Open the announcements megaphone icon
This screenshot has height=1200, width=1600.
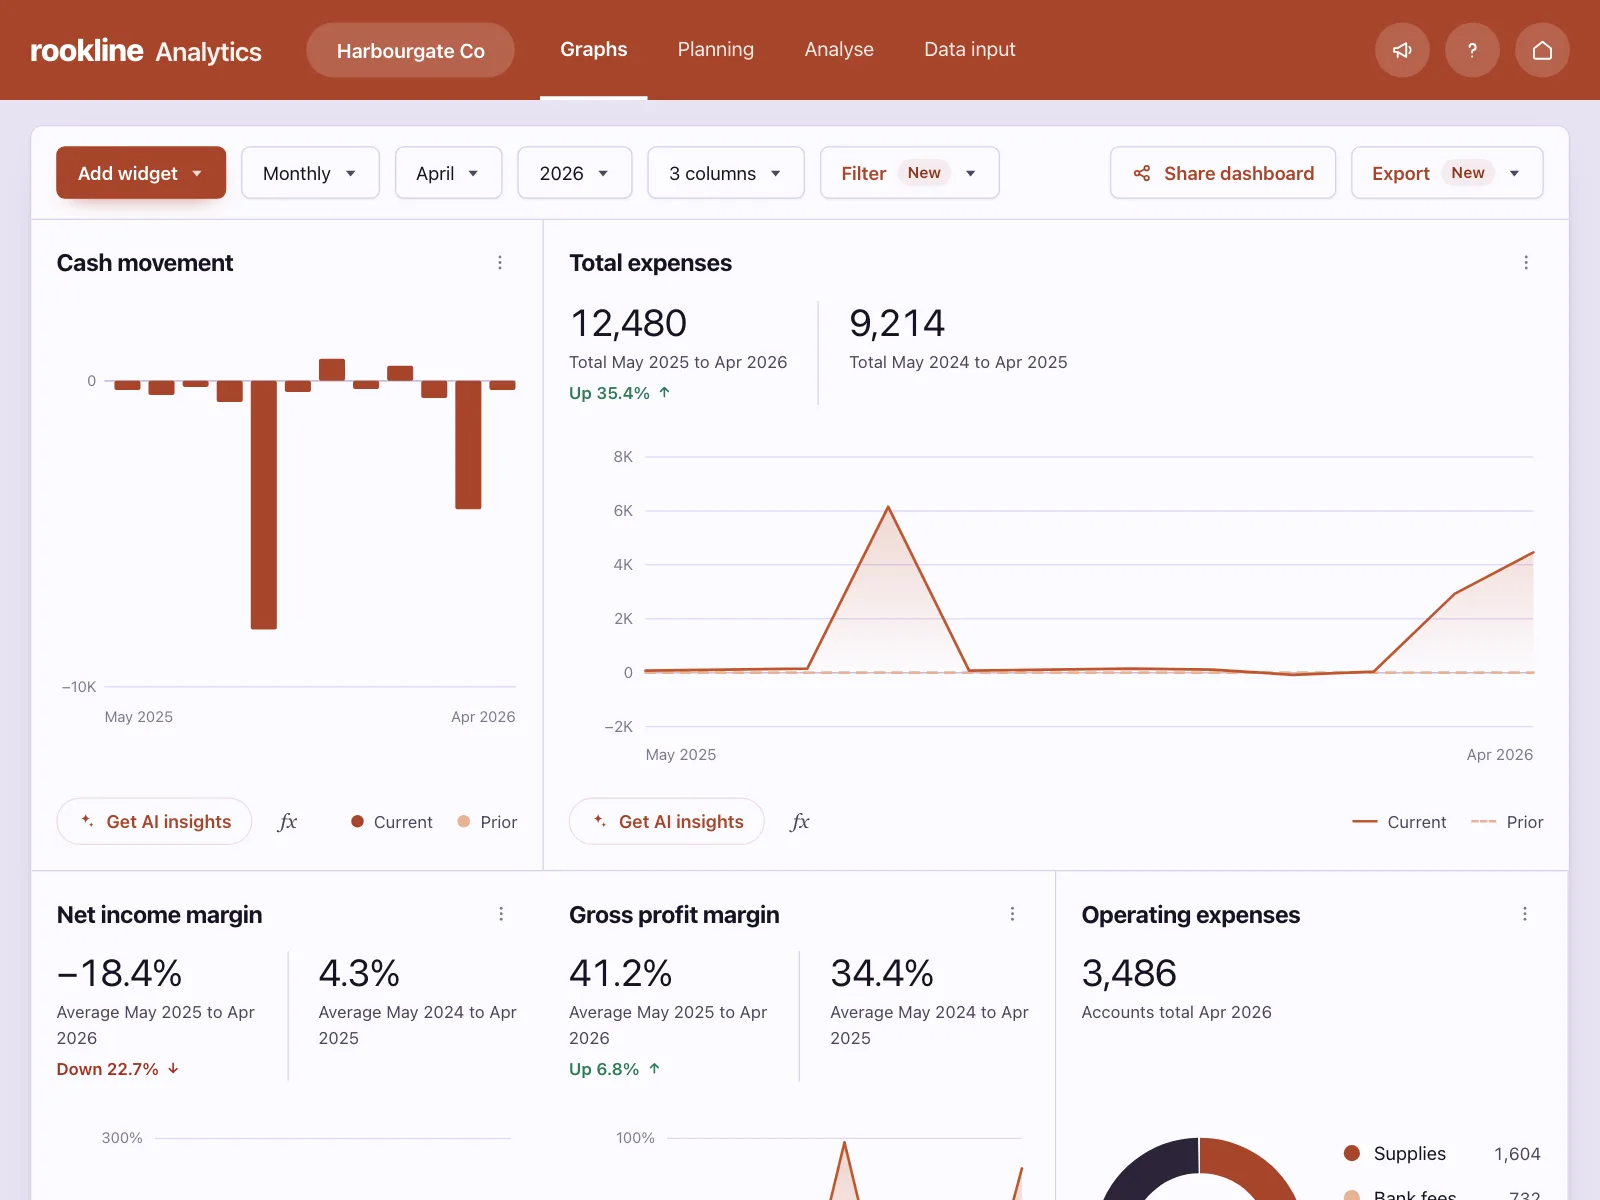[x=1402, y=50]
